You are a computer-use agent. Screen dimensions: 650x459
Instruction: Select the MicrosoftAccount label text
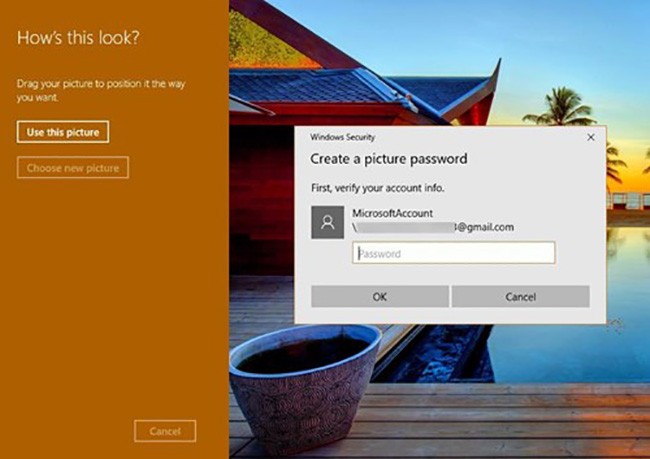click(393, 213)
